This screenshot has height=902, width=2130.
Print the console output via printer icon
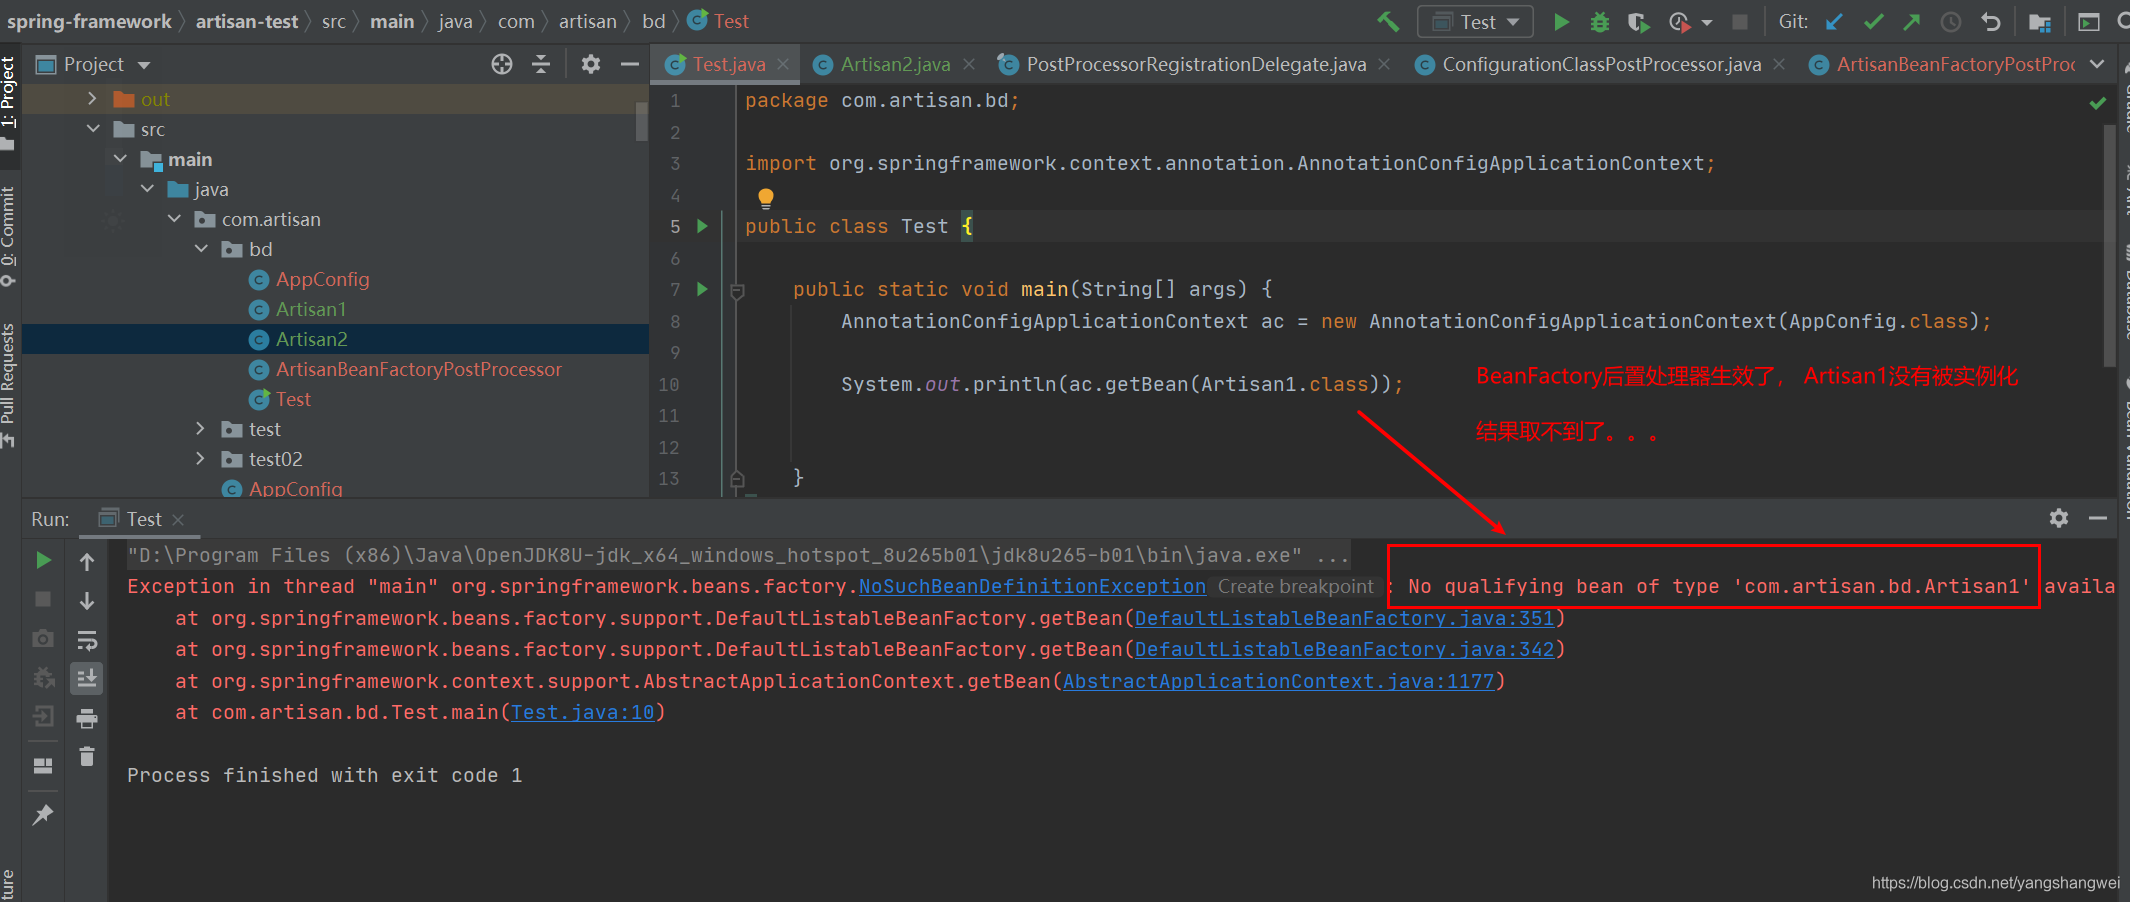pos(87,718)
